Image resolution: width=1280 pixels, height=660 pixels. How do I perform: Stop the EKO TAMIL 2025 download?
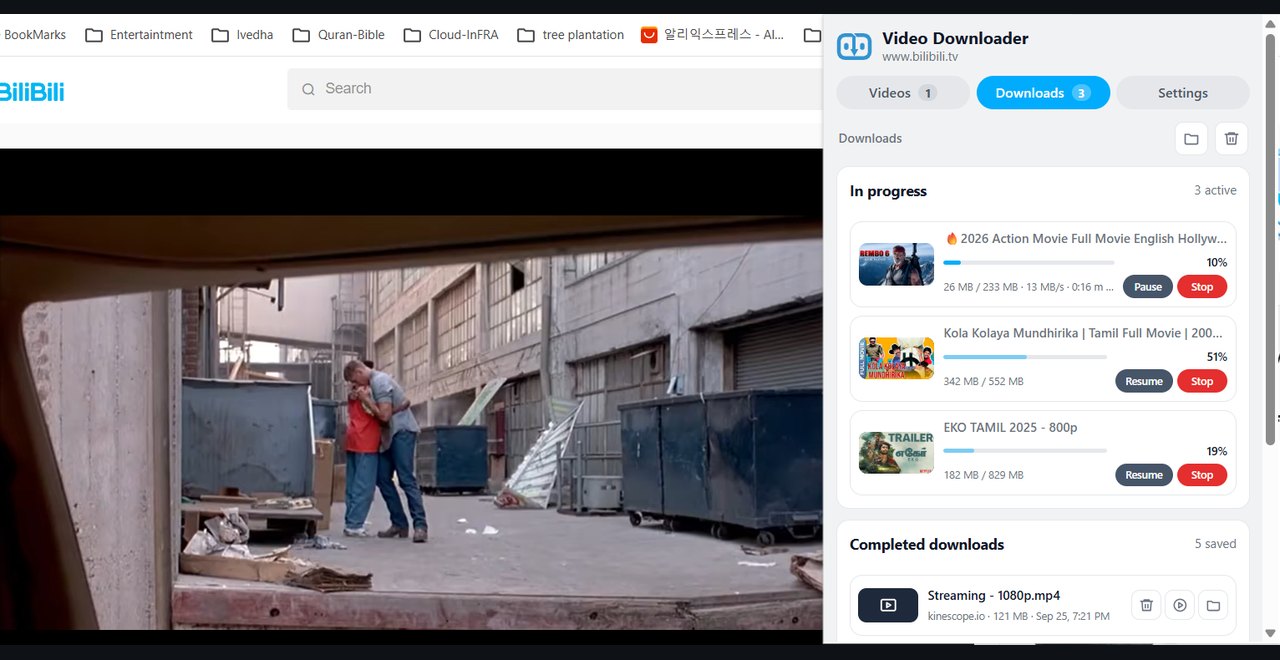point(1202,475)
